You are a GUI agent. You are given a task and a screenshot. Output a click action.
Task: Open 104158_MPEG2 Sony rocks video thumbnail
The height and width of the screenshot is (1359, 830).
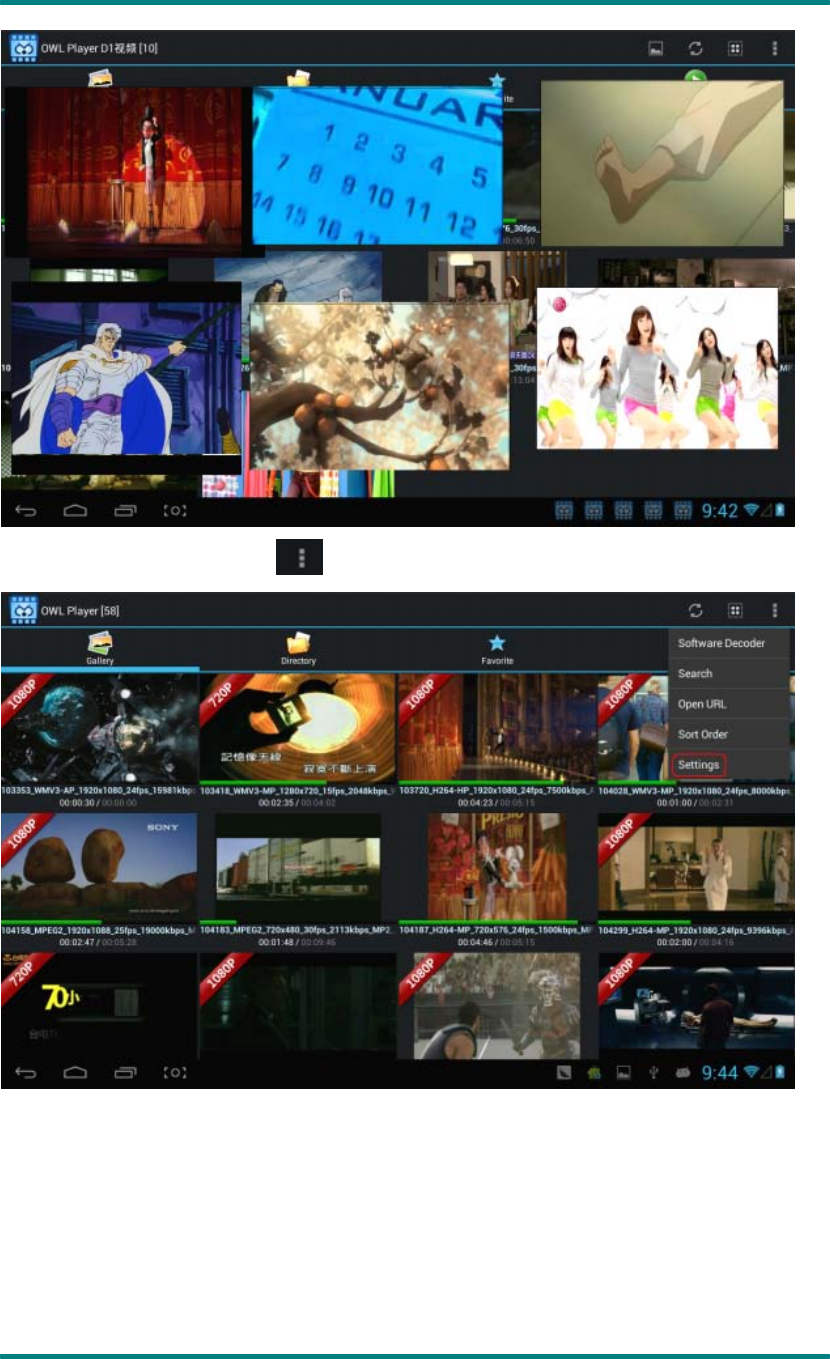(x=99, y=868)
